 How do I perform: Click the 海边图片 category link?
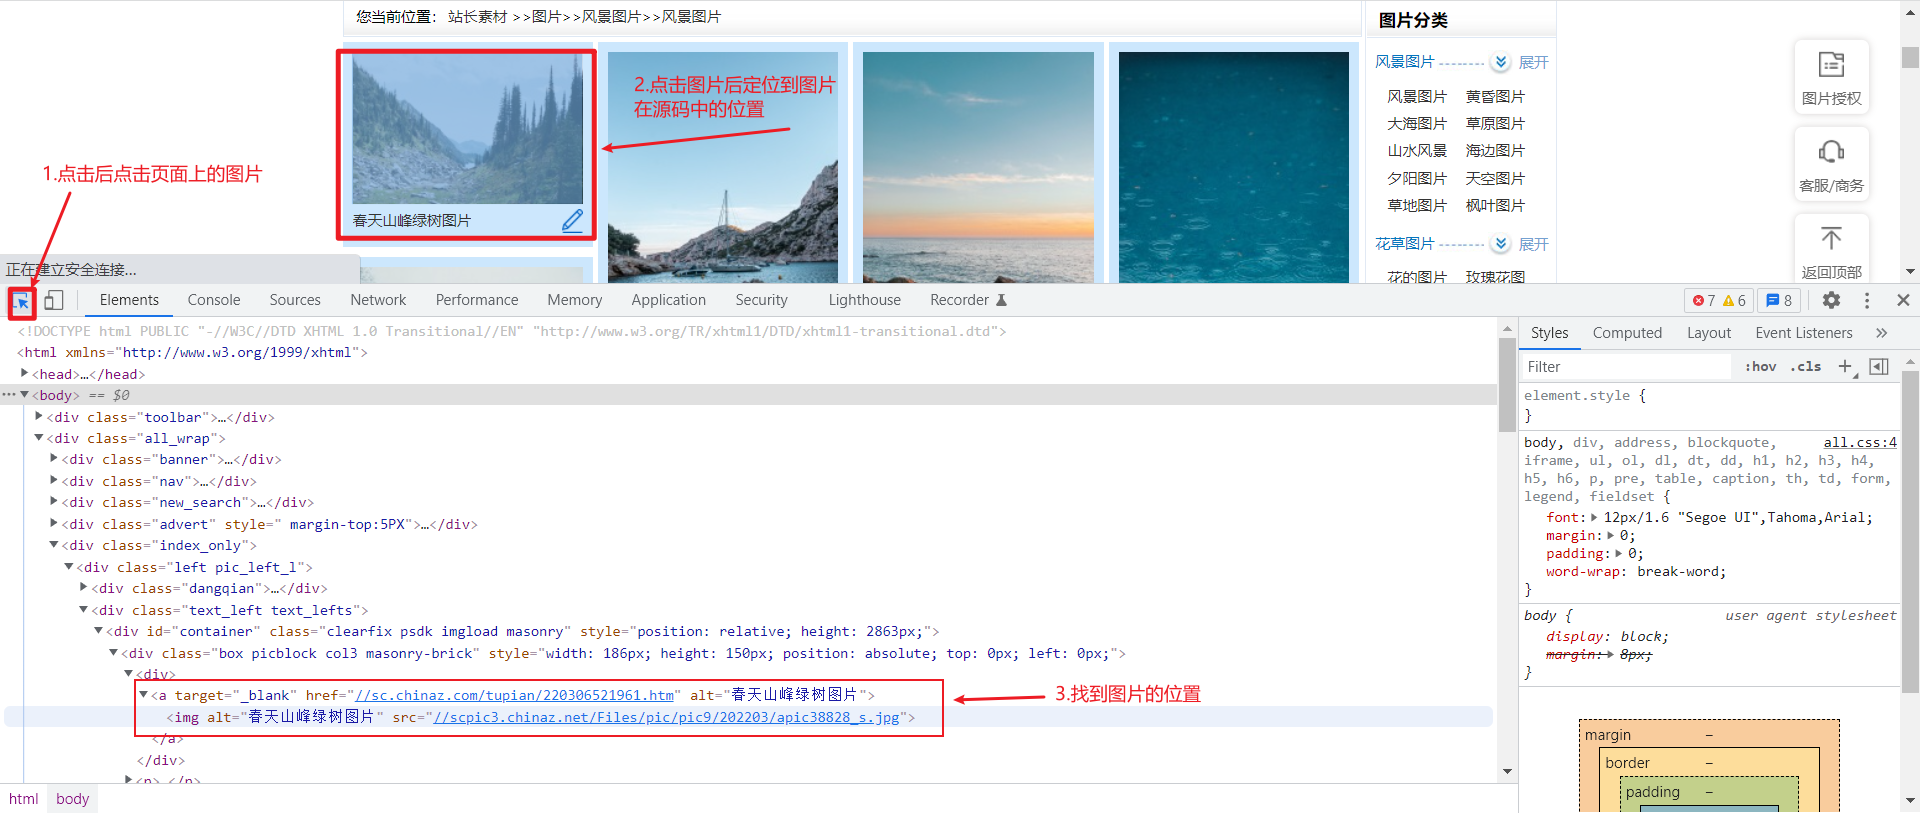click(1495, 151)
